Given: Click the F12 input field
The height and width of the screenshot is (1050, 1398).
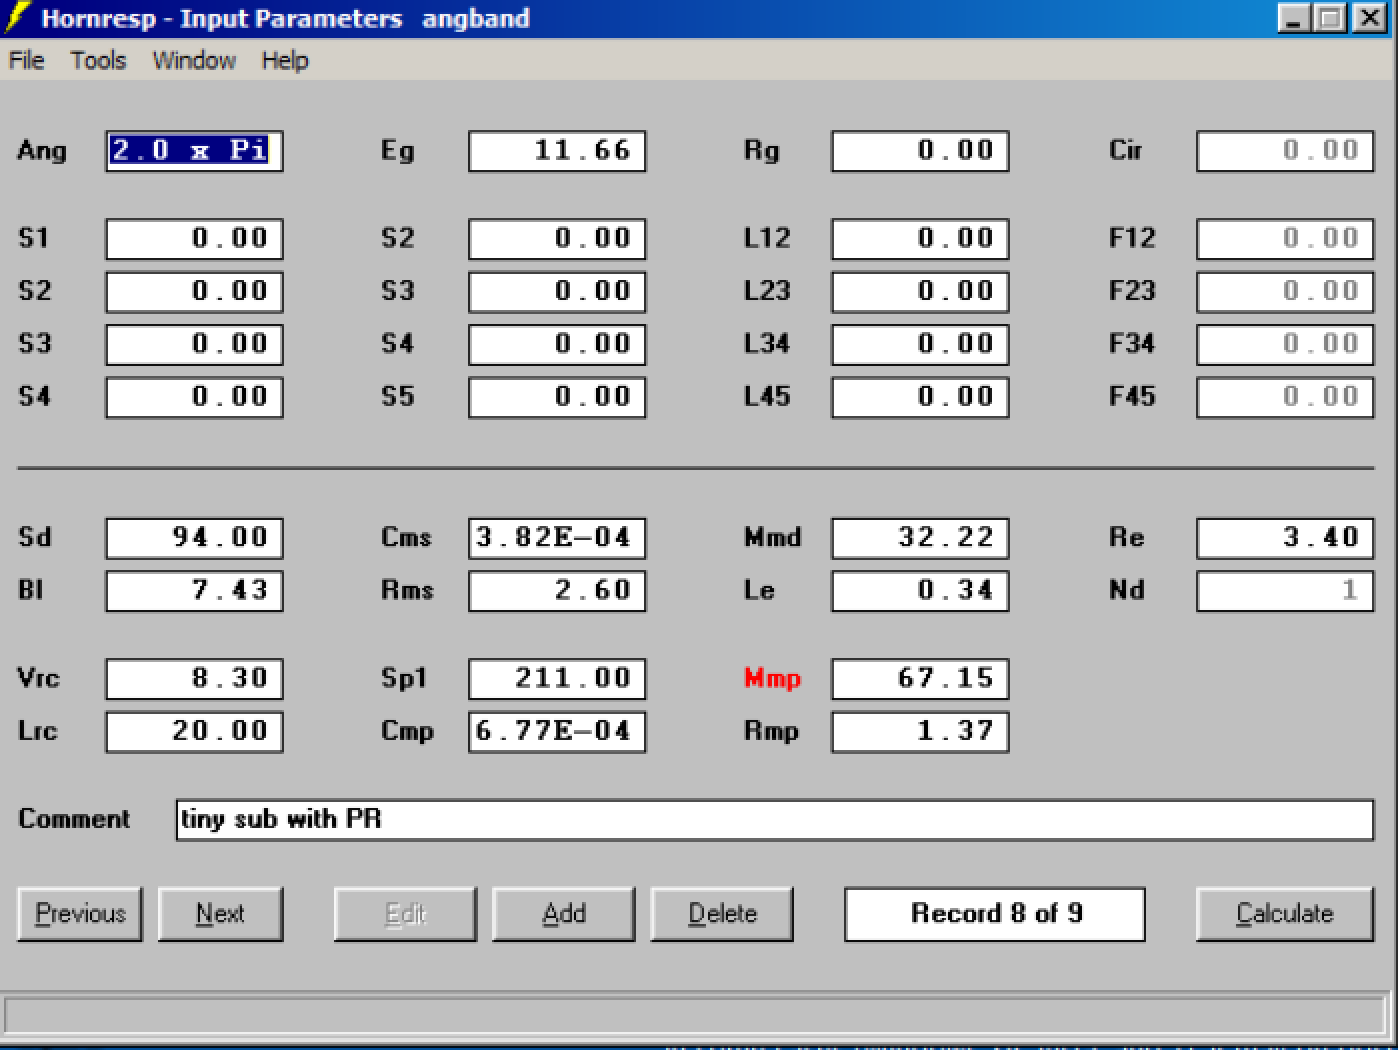Looking at the screenshot, I should coord(1285,239).
